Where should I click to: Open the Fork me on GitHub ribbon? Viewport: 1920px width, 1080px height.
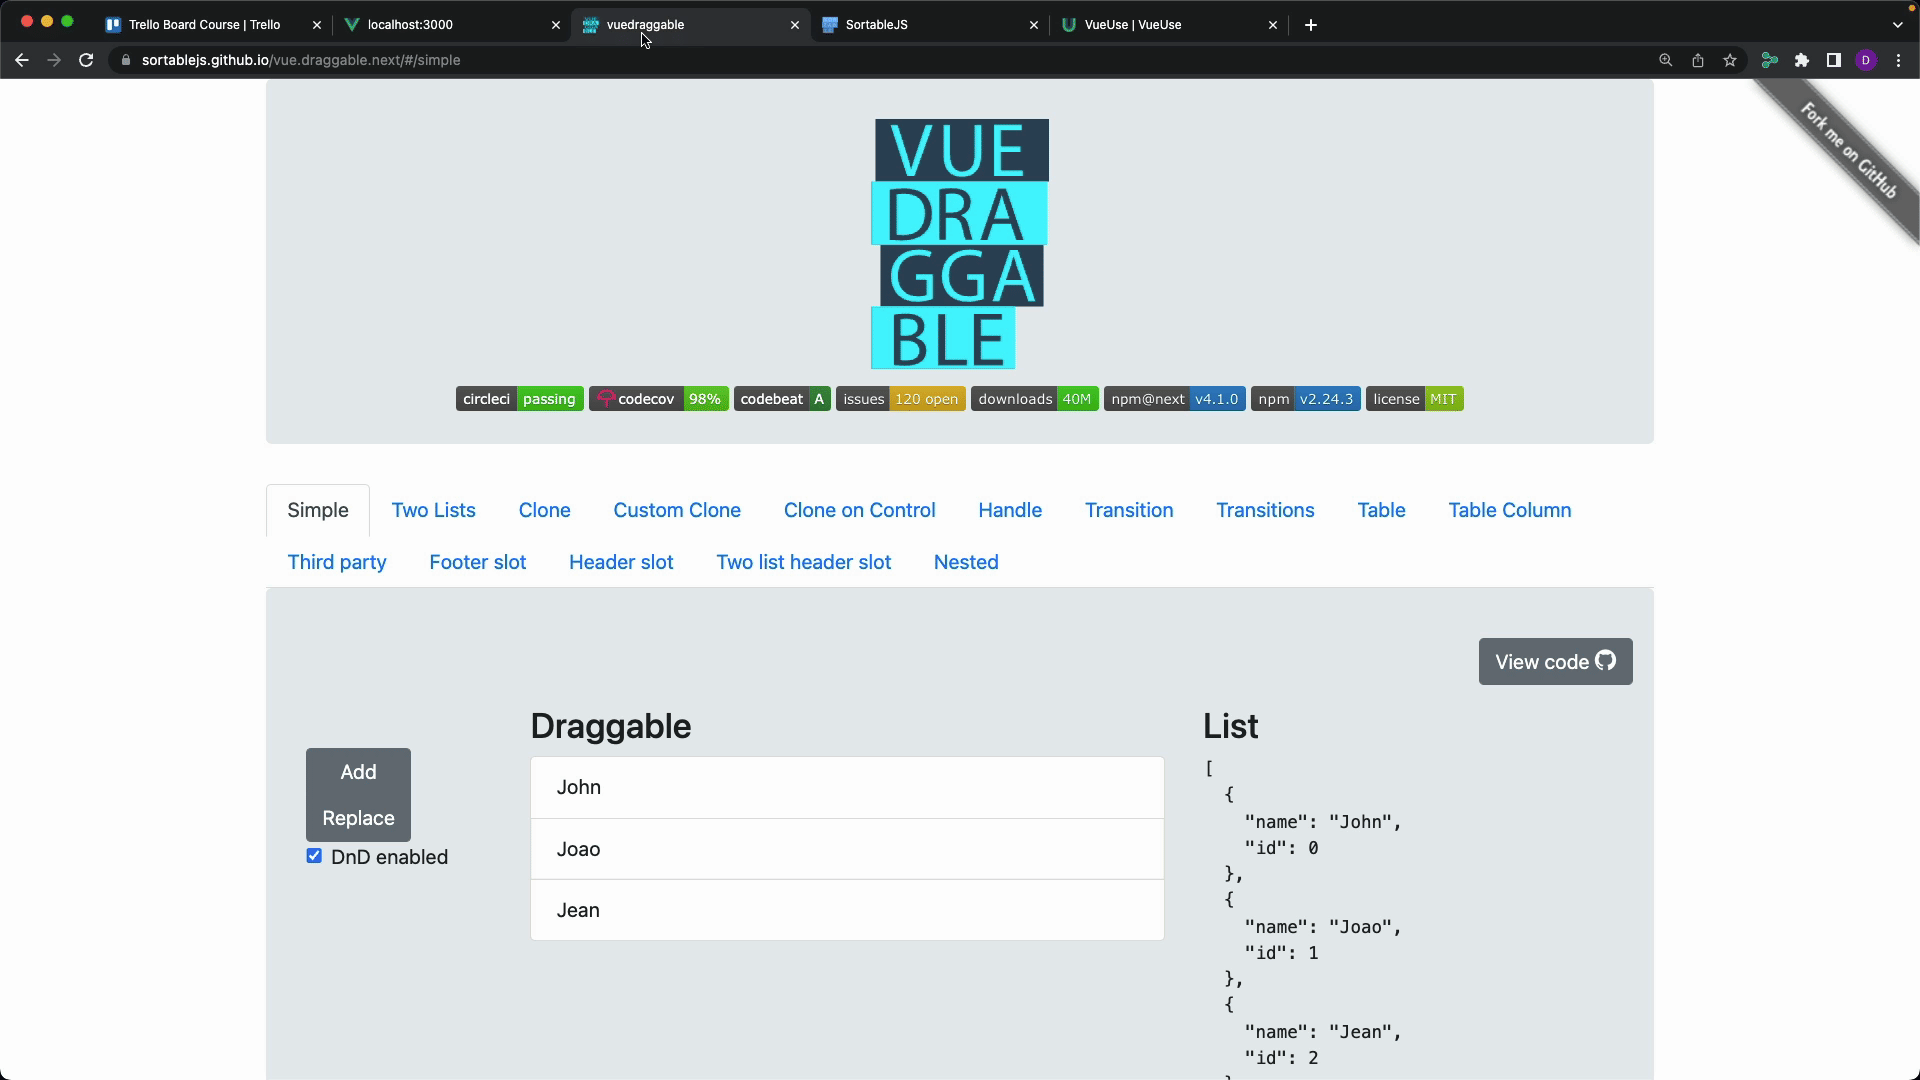(1848, 150)
